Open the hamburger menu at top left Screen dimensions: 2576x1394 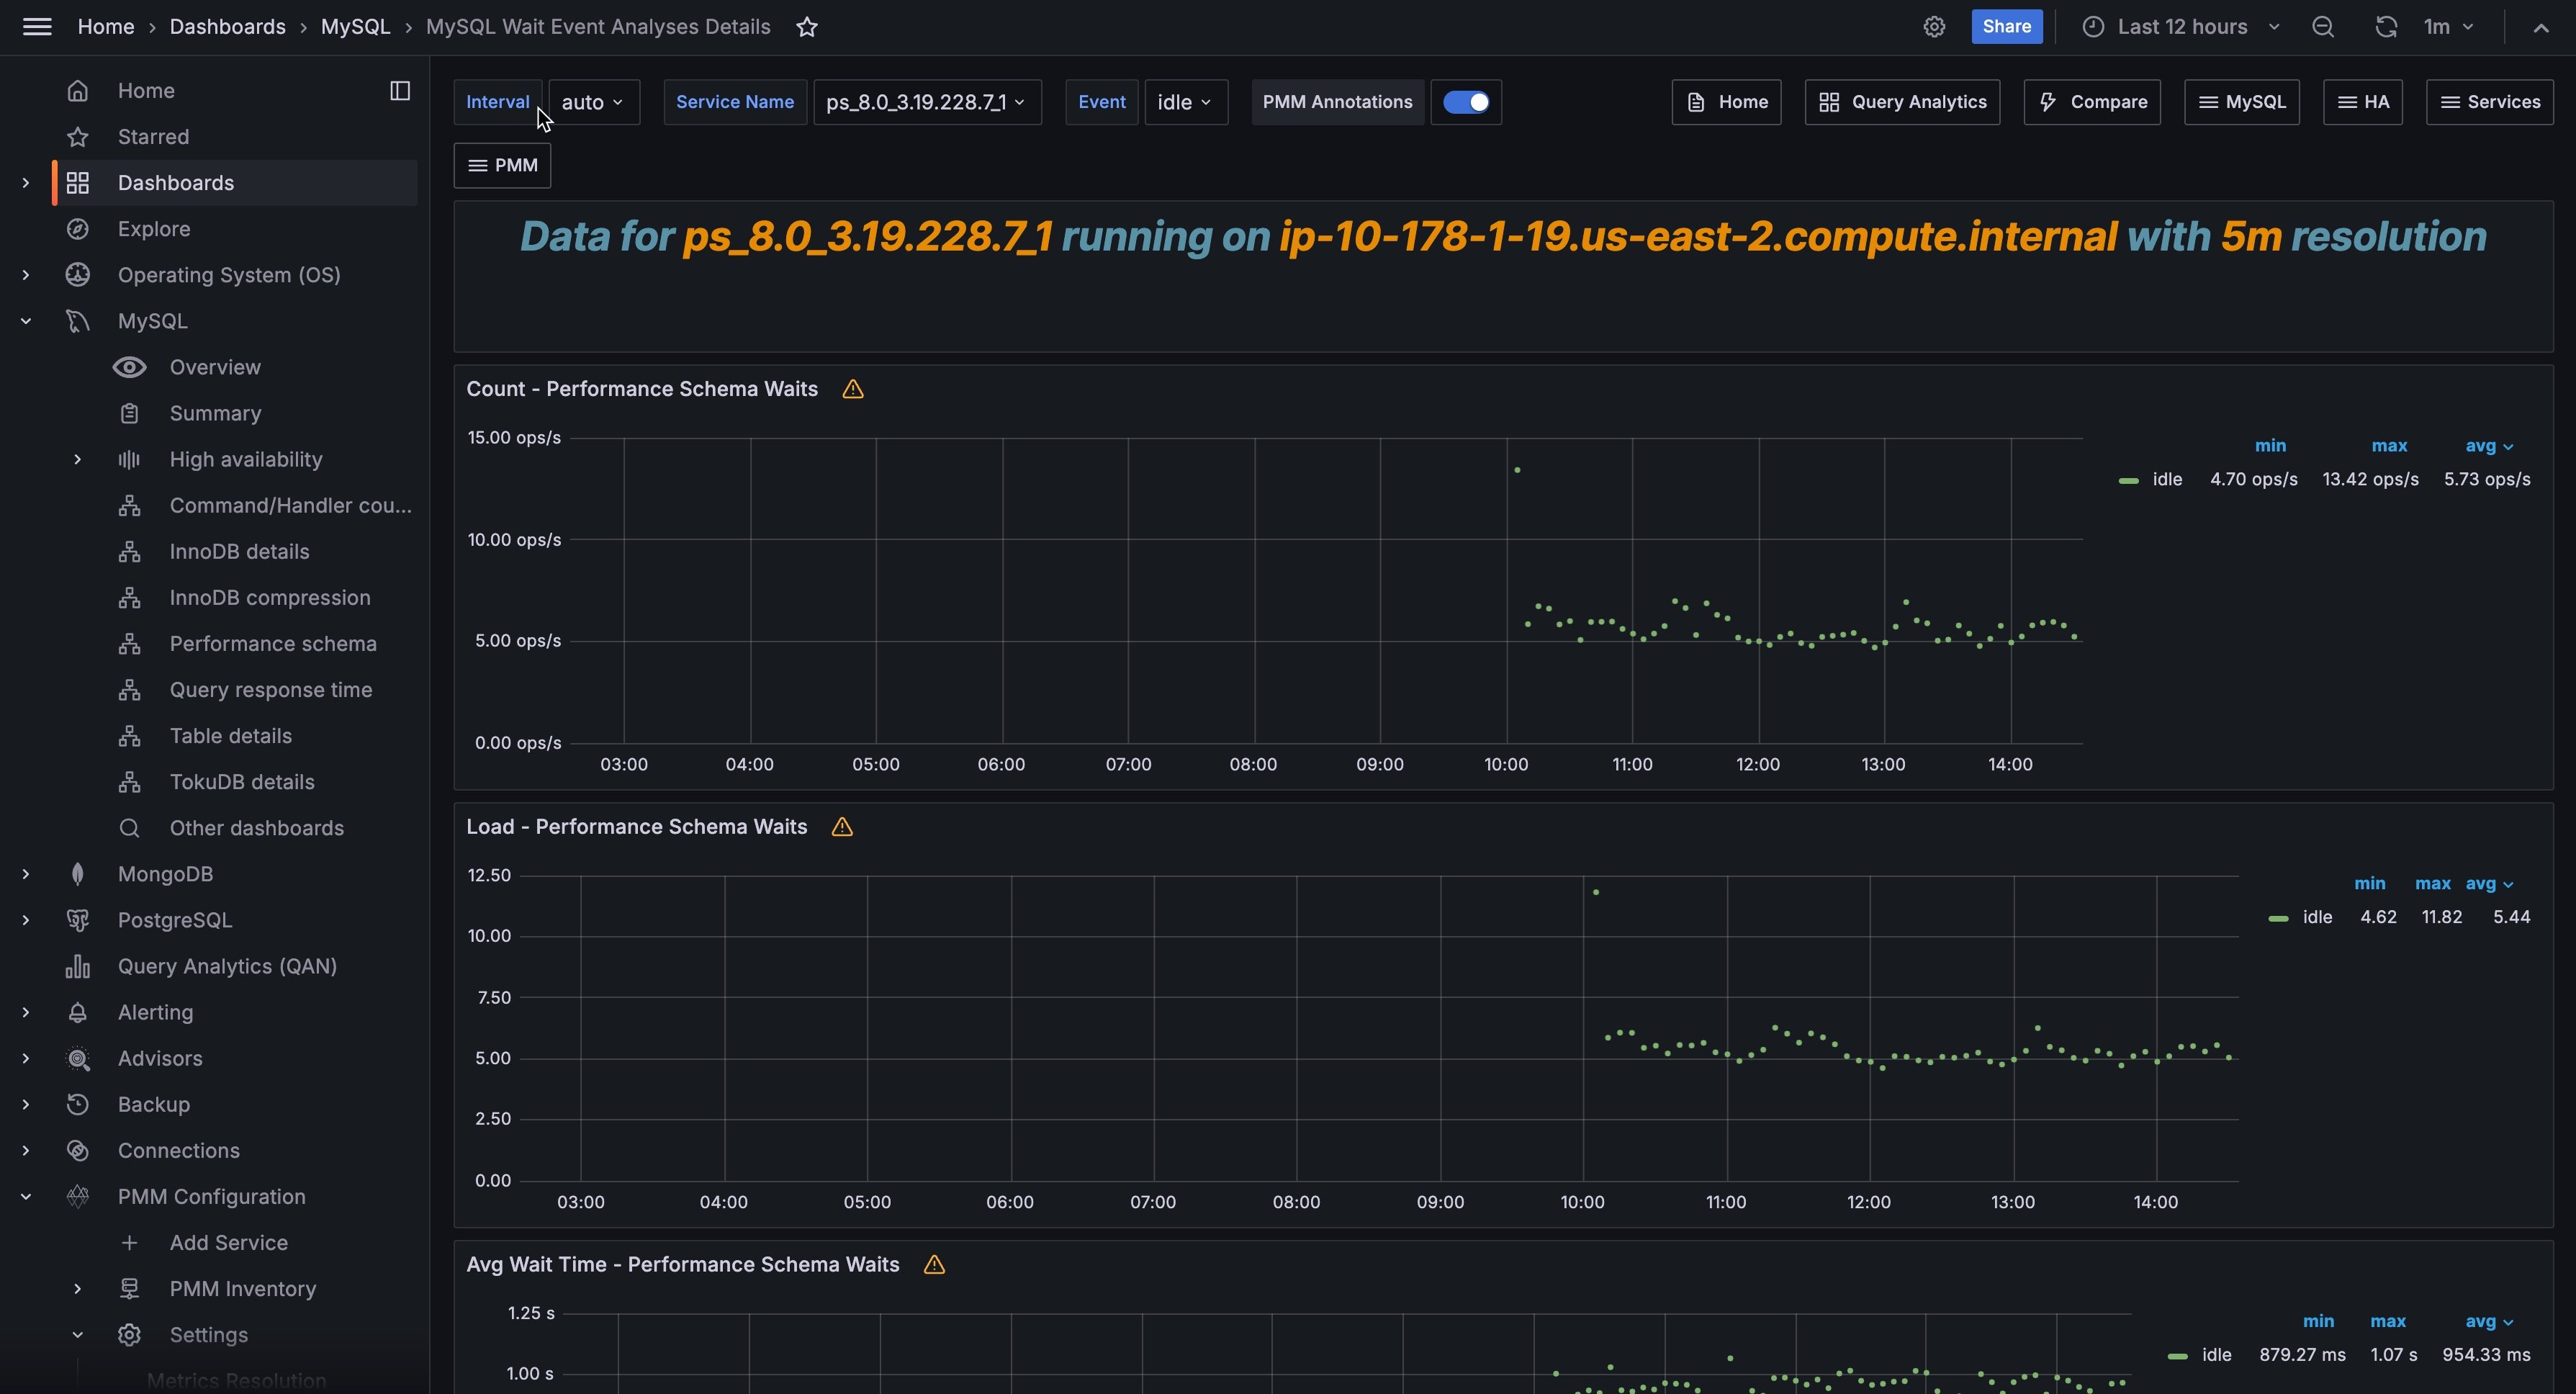coord(37,27)
